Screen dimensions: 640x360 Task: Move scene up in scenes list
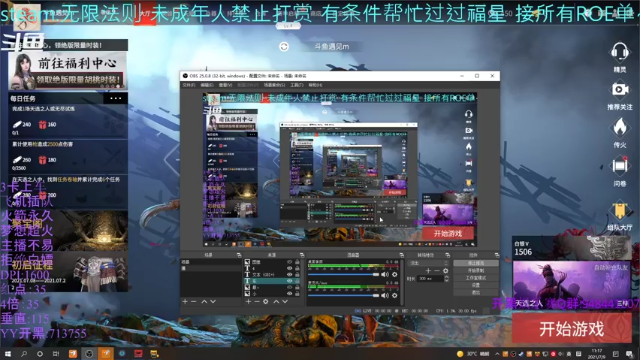[x=204, y=302]
